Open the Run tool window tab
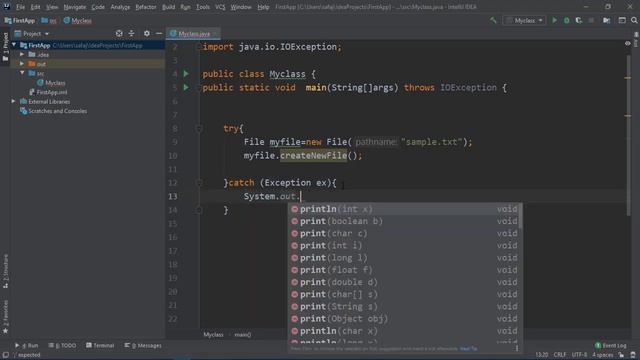 click(27, 345)
